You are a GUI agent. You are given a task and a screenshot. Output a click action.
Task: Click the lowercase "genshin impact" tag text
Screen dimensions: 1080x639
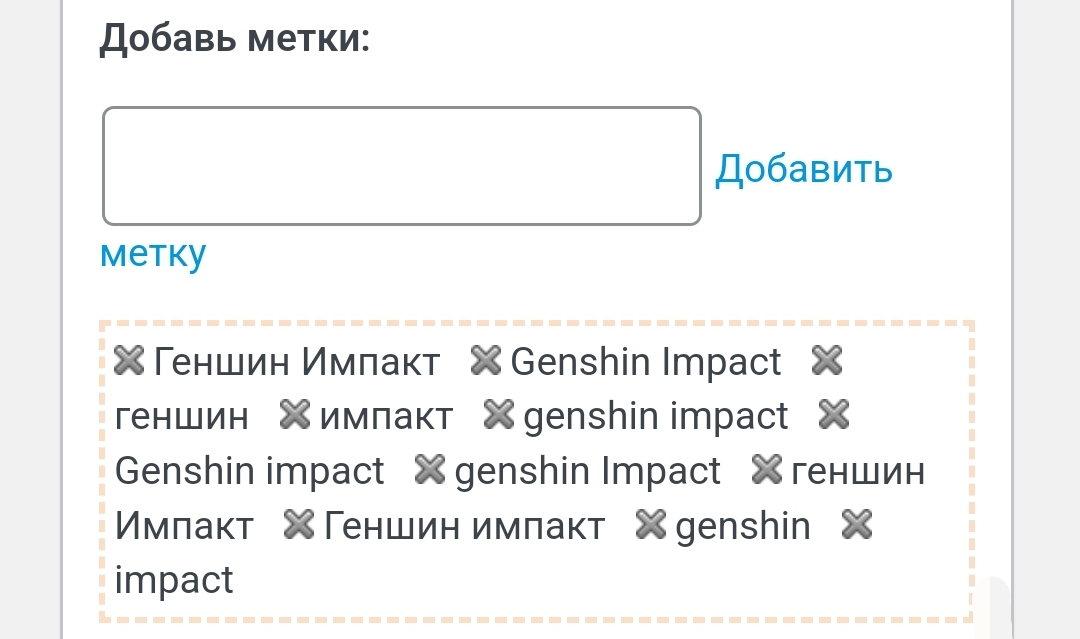point(656,416)
